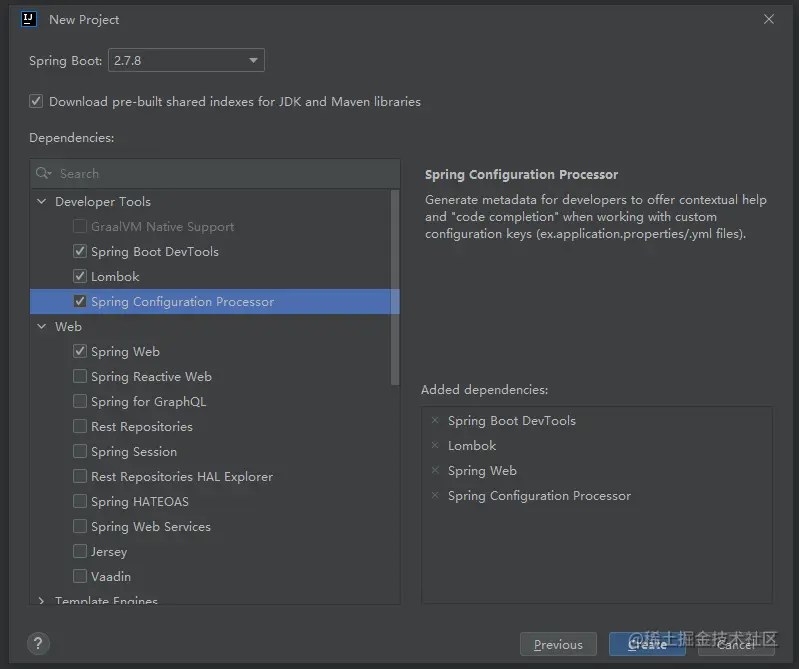
Task: Enable Spring Session checkbox
Action: (79, 451)
